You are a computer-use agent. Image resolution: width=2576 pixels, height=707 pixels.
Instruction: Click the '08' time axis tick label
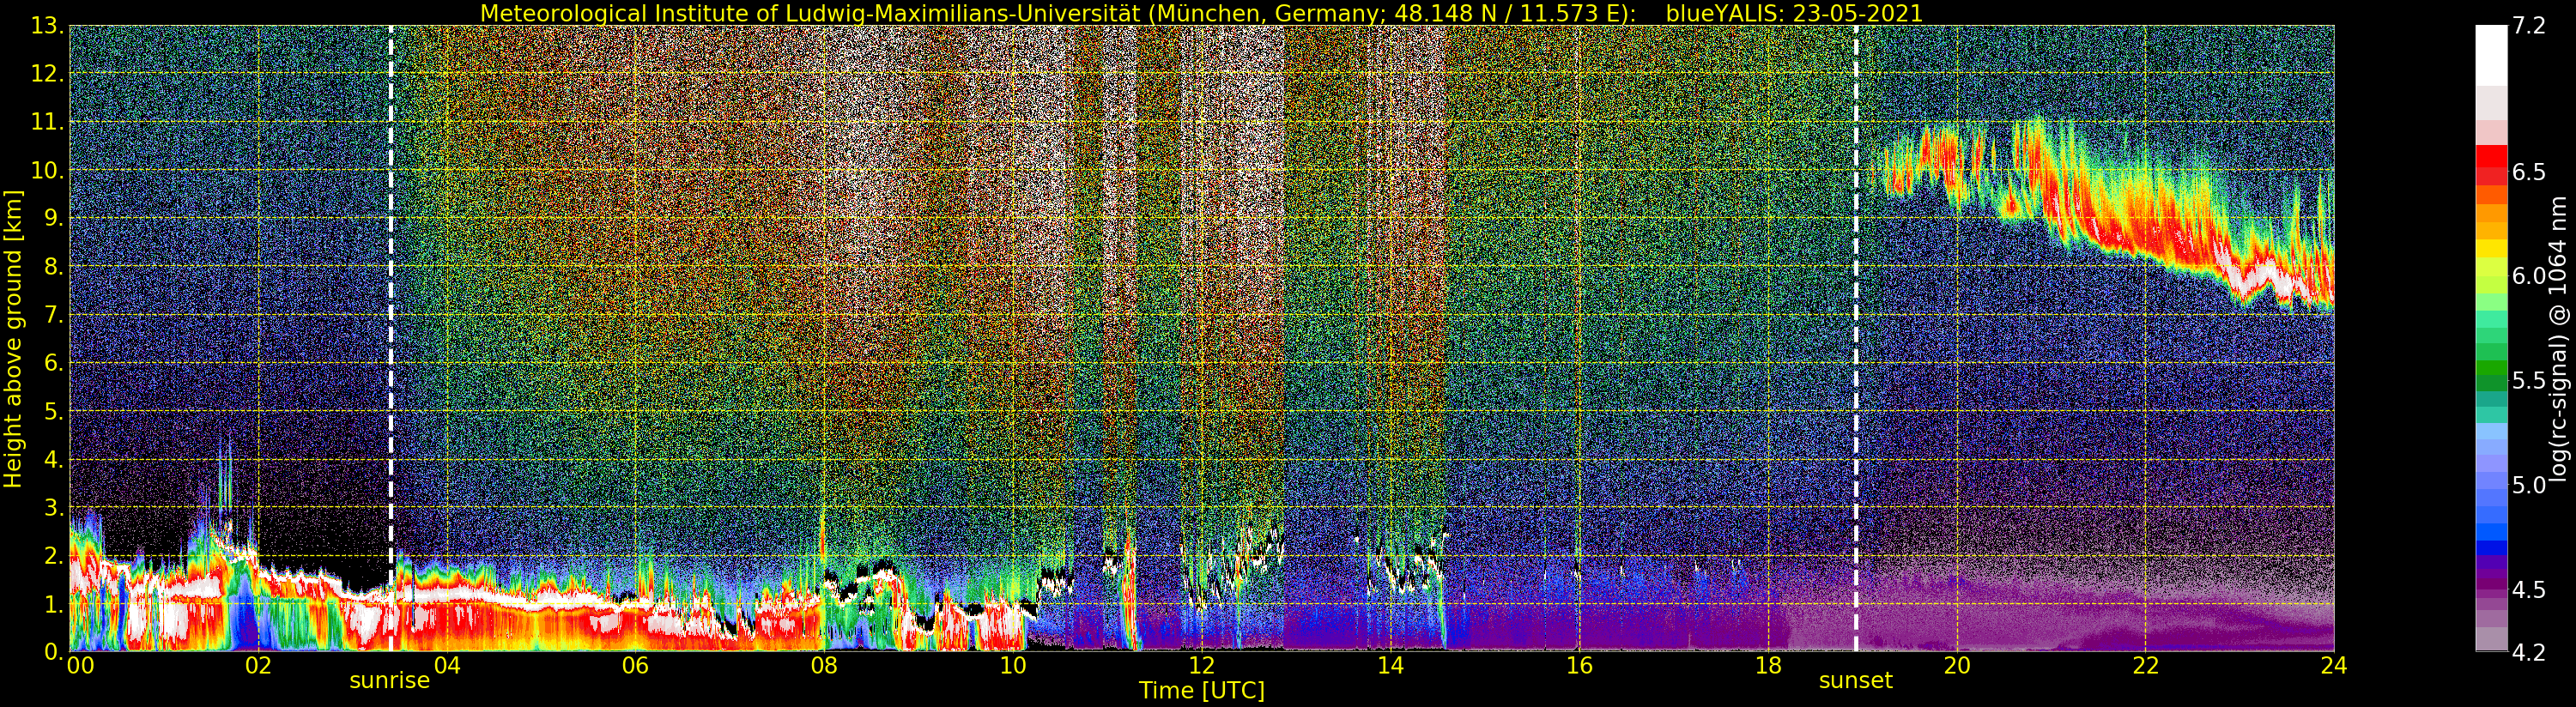click(824, 666)
